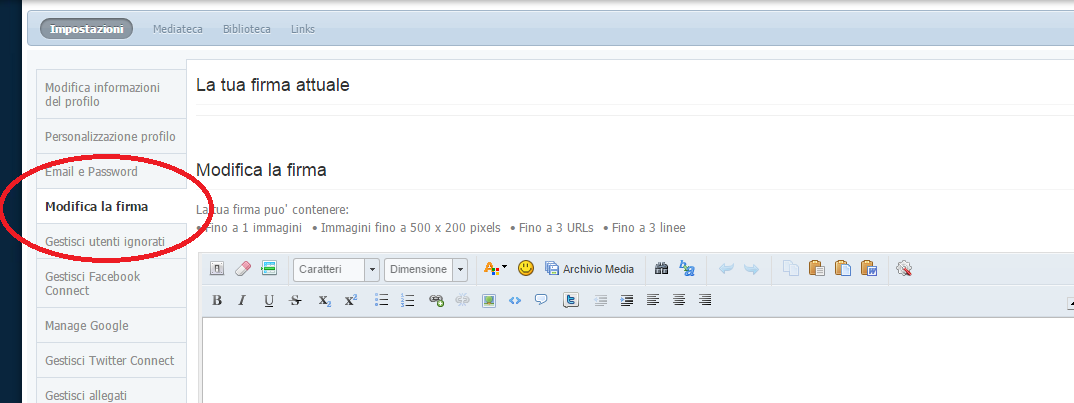Open Gestisci Facebook Connect
Viewport: 1074px width, 403px height.
[x=112, y=283]
